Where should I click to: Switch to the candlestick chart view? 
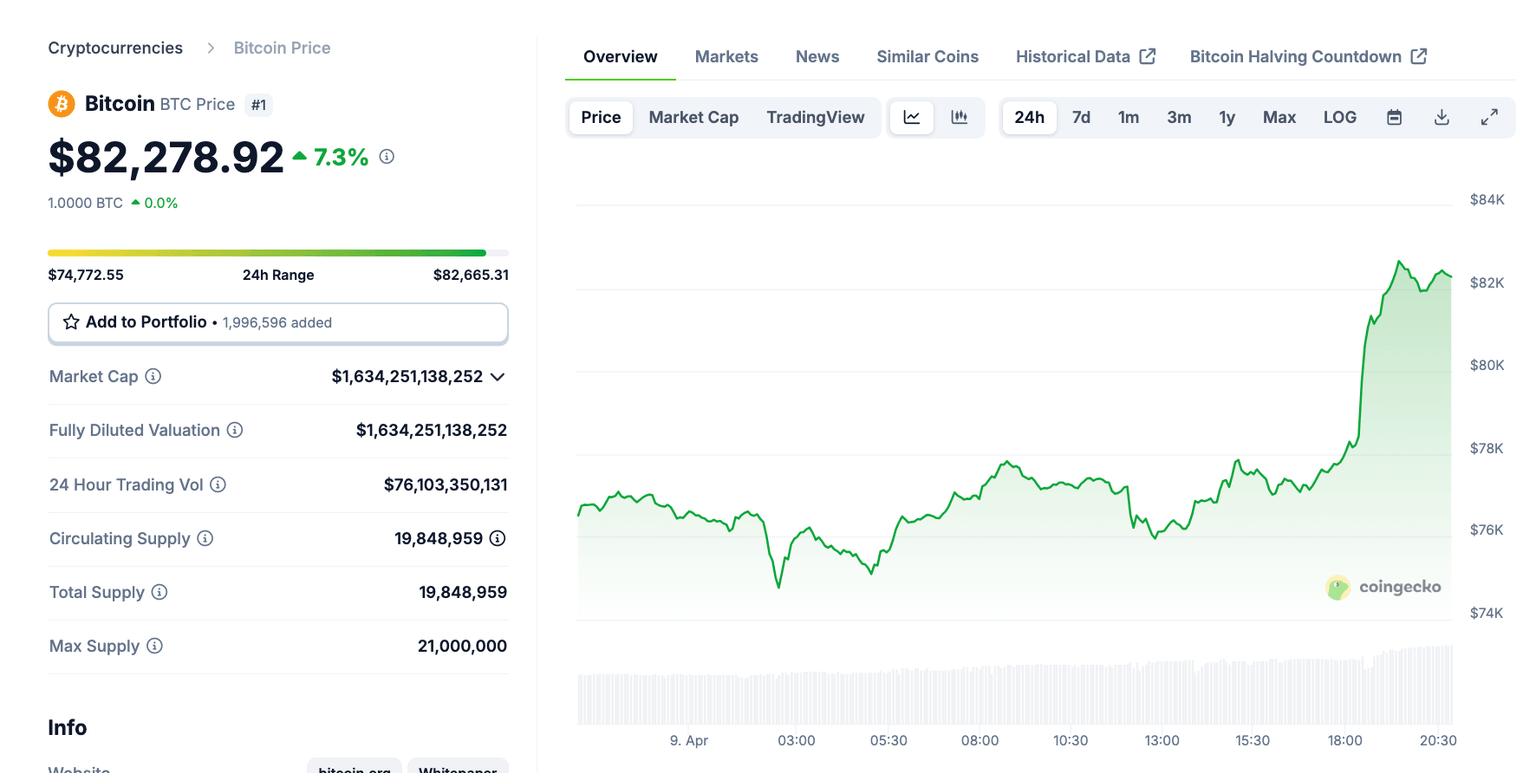click(959, 117)
